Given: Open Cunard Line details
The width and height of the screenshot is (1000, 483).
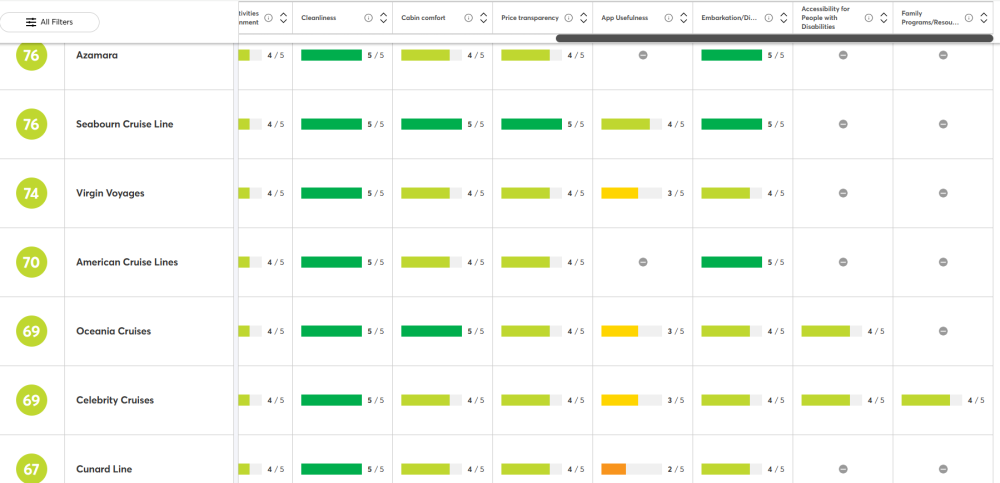Looking at the screenshot, I should coord(104,469).
